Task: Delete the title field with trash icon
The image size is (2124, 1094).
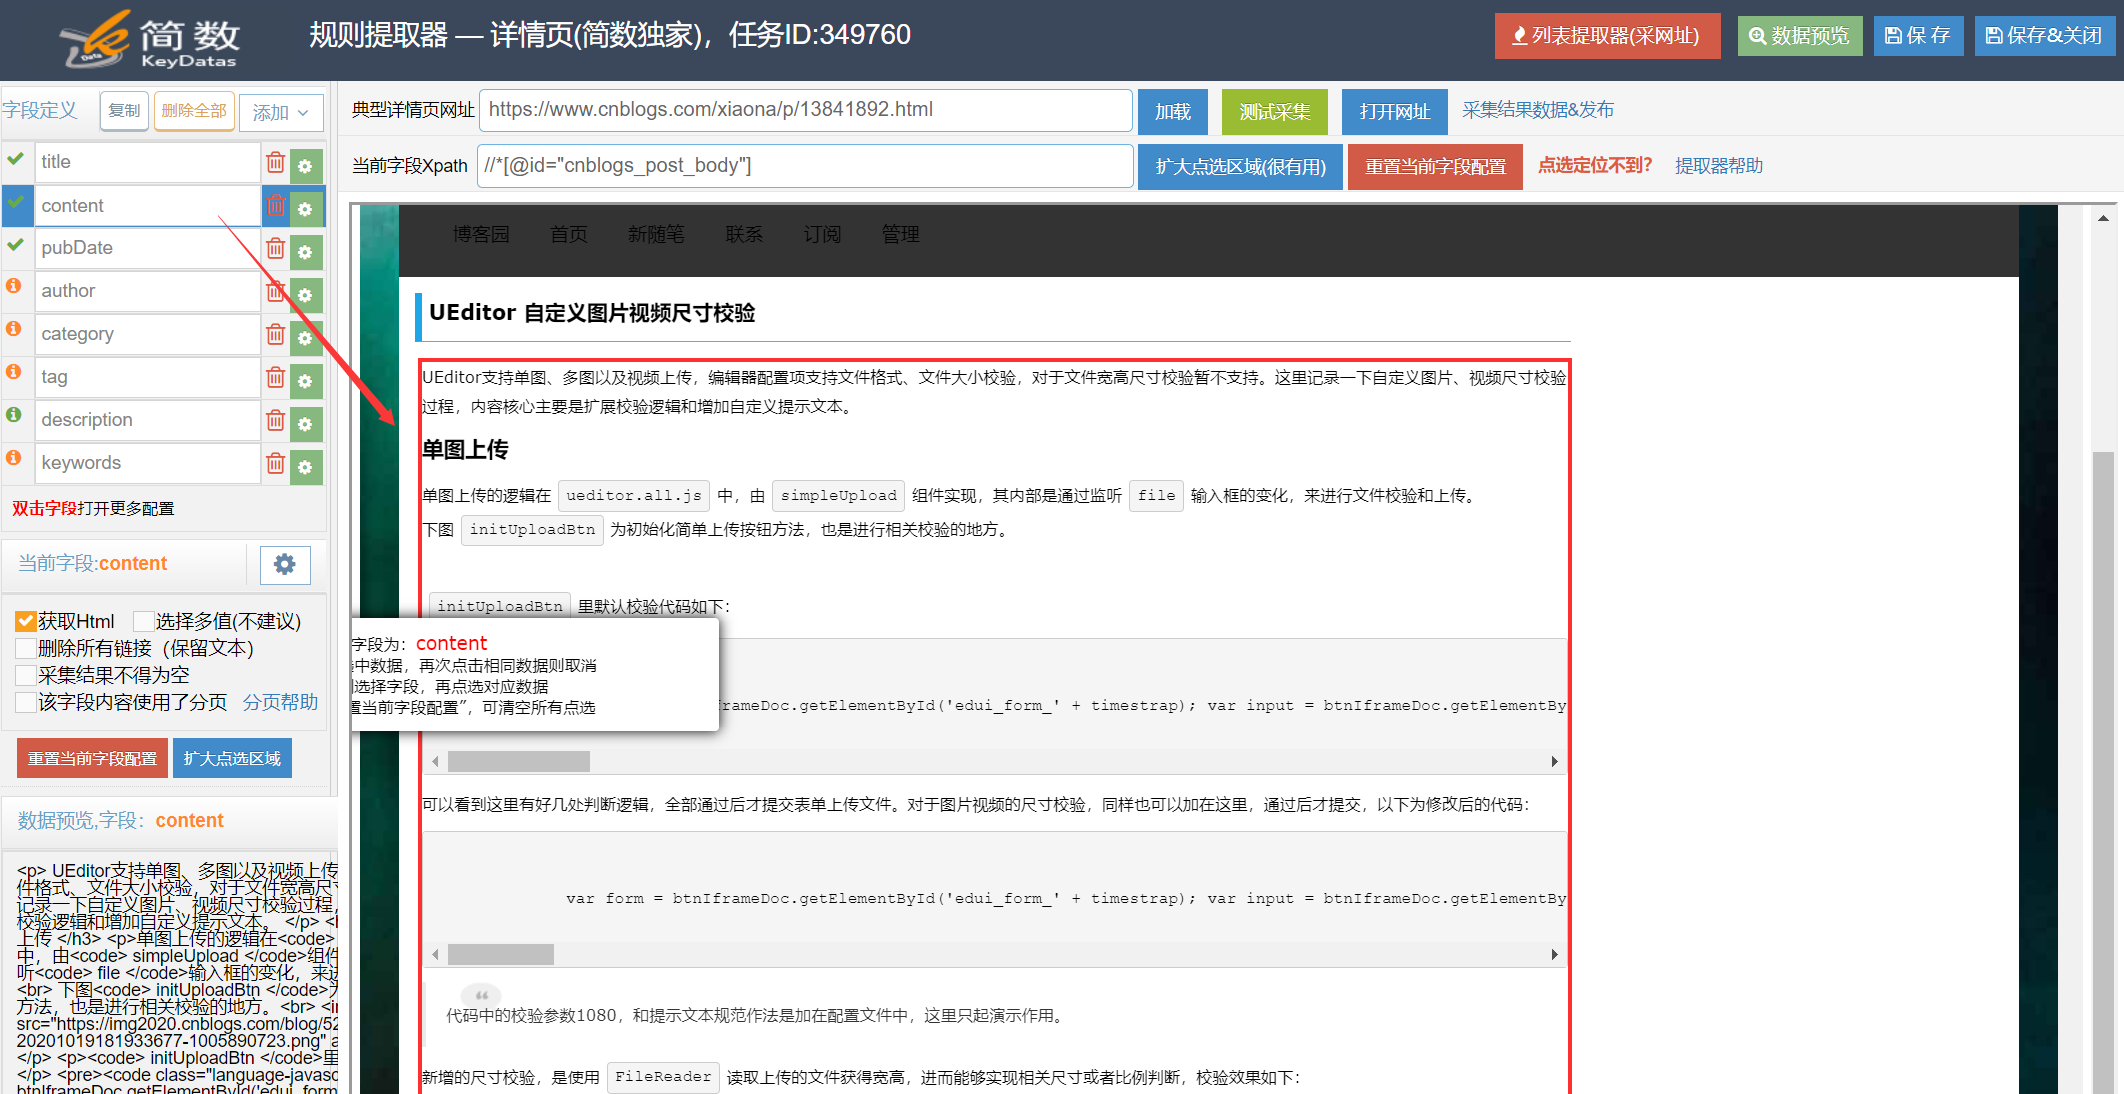Action: [x=276, y=163]
